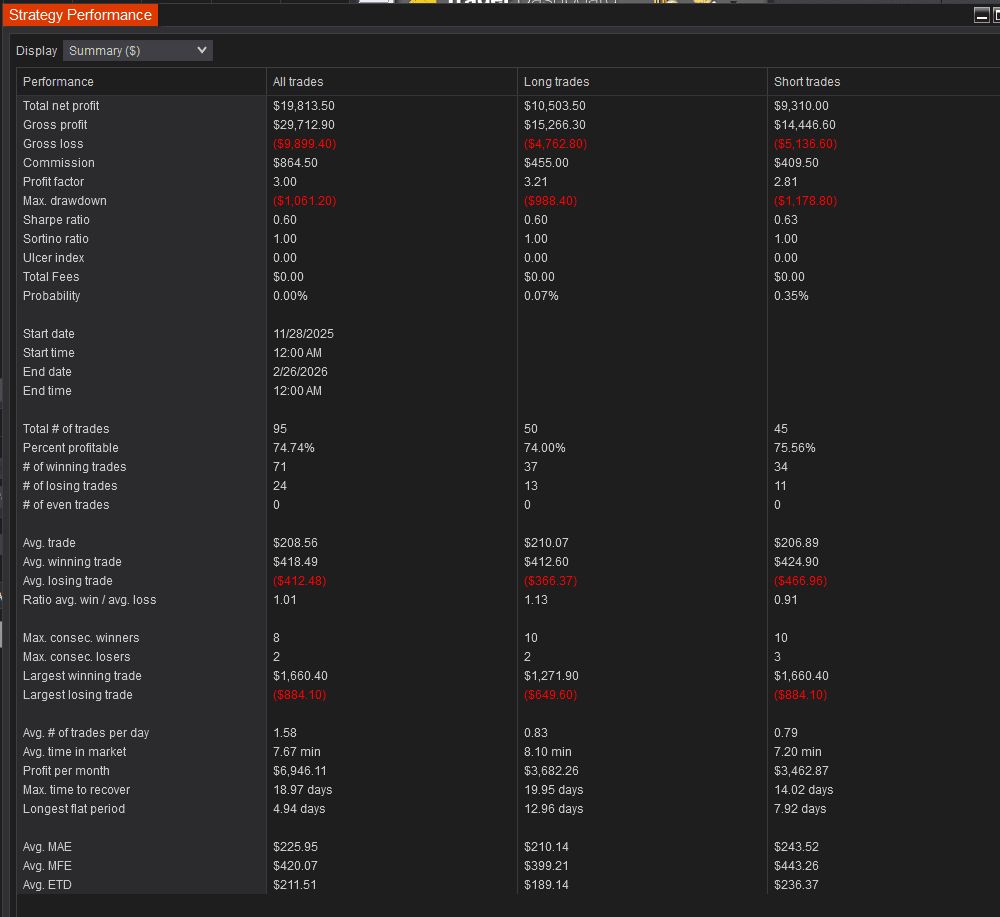Click the Percent profitable row label
Screen dimensions: 1000x917
70,448
